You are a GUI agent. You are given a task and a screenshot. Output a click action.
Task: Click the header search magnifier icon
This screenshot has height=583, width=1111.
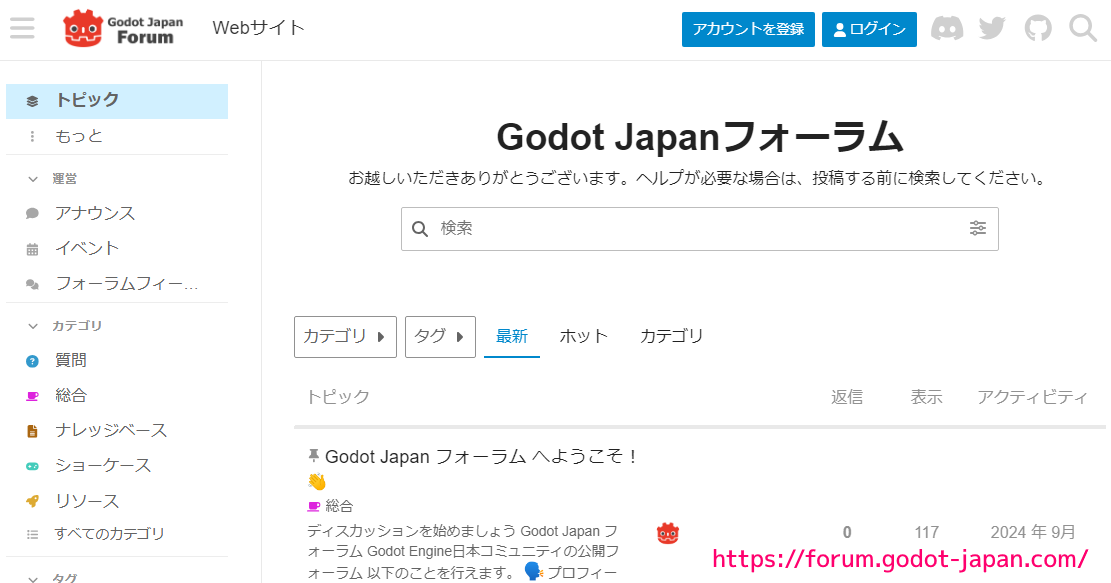[1083, 28]
